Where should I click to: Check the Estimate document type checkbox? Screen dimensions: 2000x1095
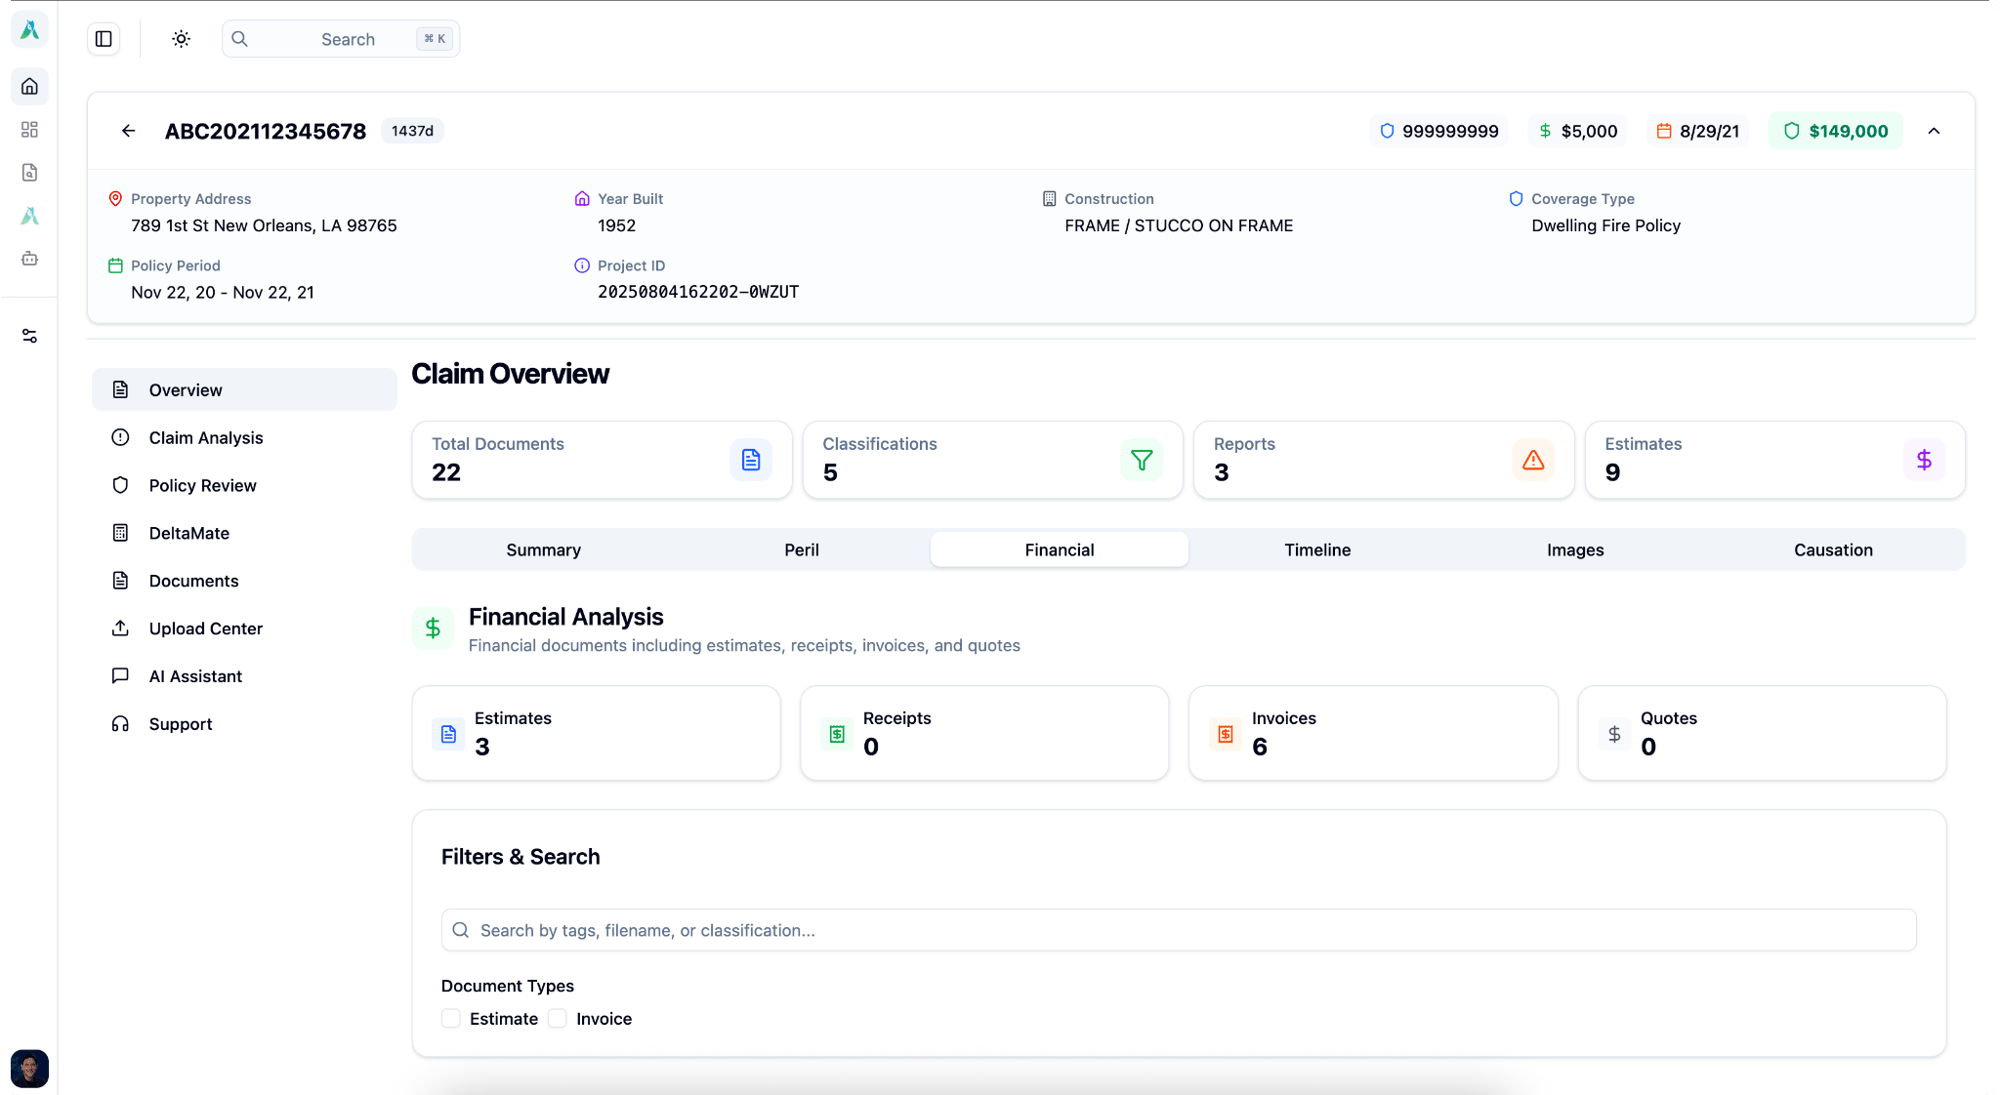pos(451,1018)
